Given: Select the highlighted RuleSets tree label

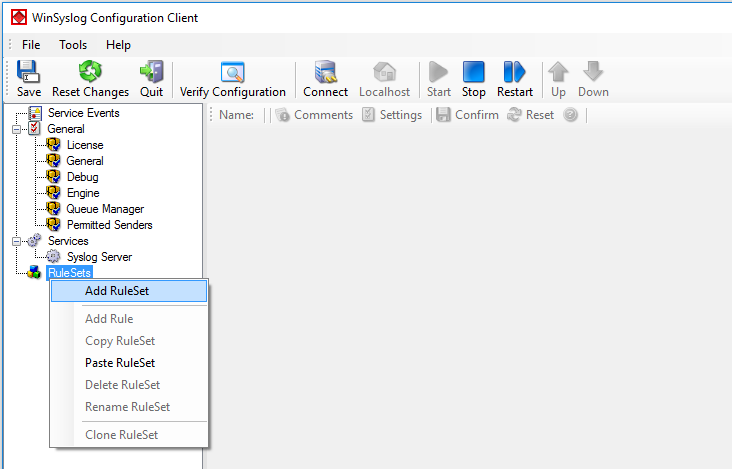Looking at the screenshot, I should tap(69, 273).
